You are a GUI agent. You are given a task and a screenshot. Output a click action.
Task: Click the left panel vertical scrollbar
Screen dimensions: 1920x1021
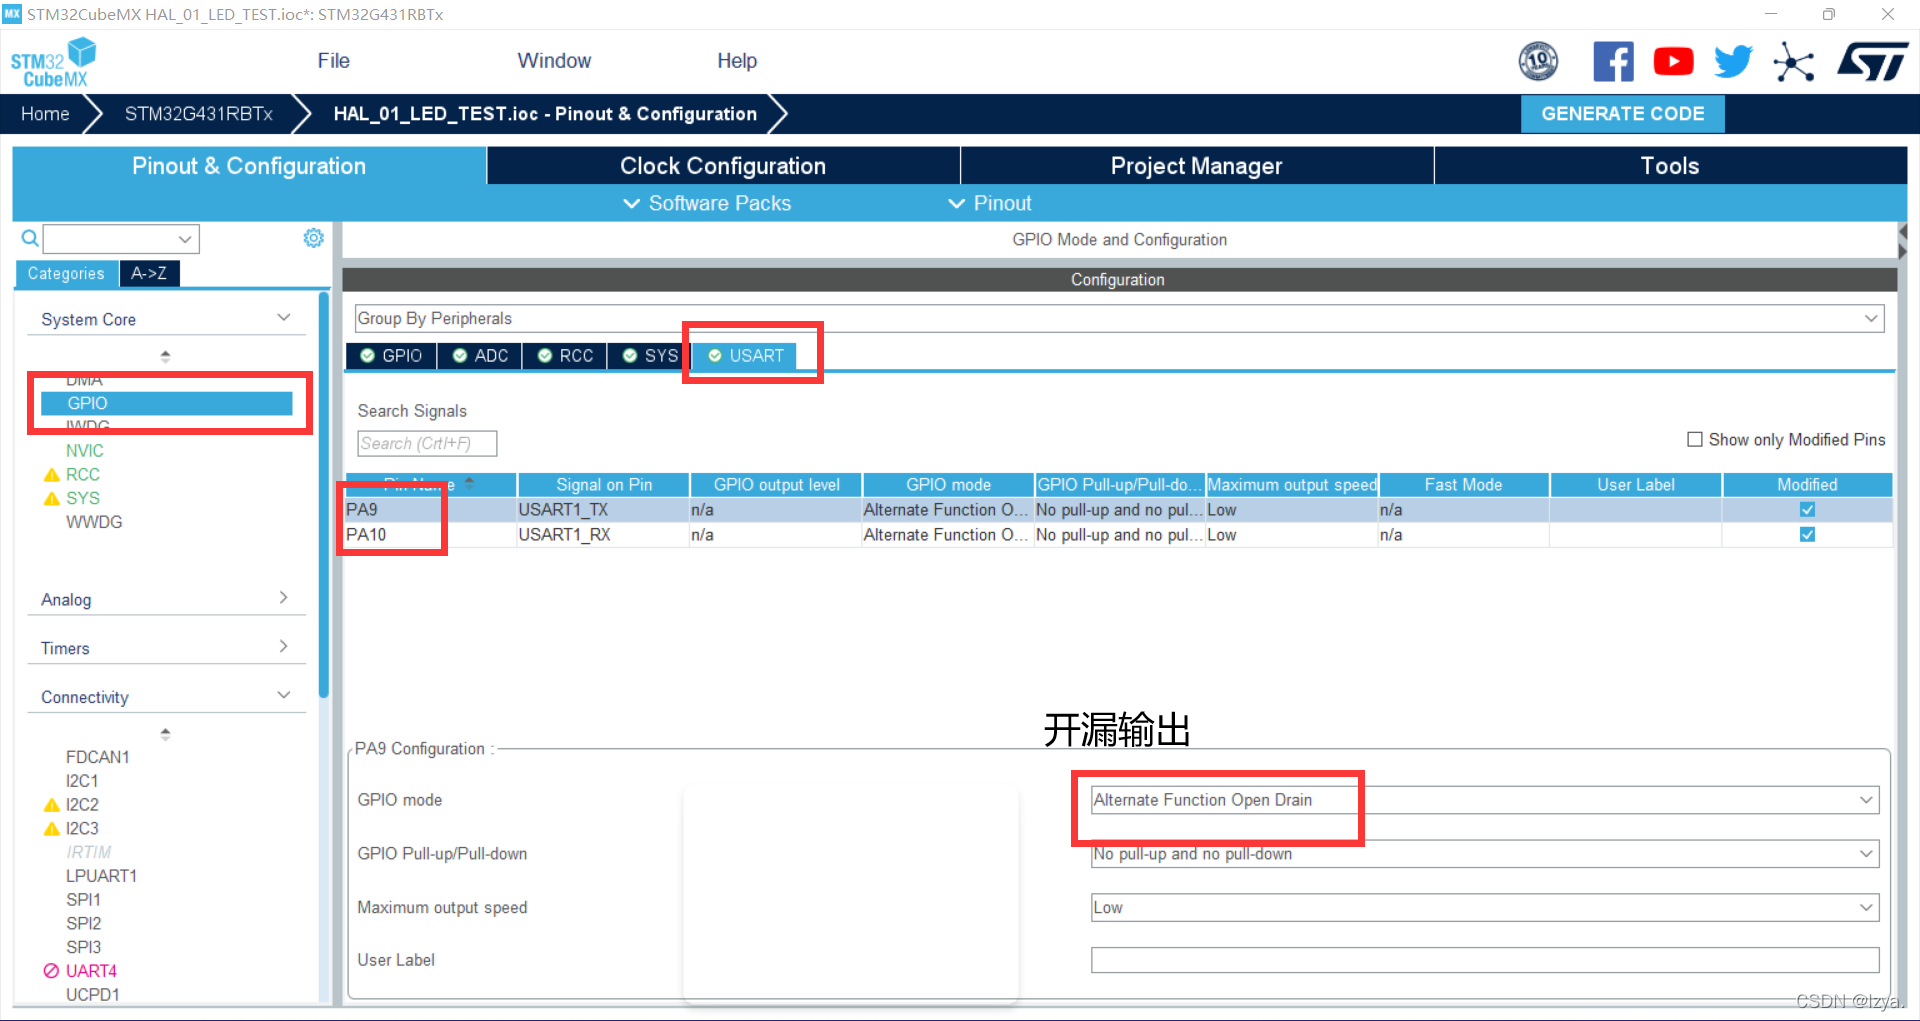click(x=323, y=495)
